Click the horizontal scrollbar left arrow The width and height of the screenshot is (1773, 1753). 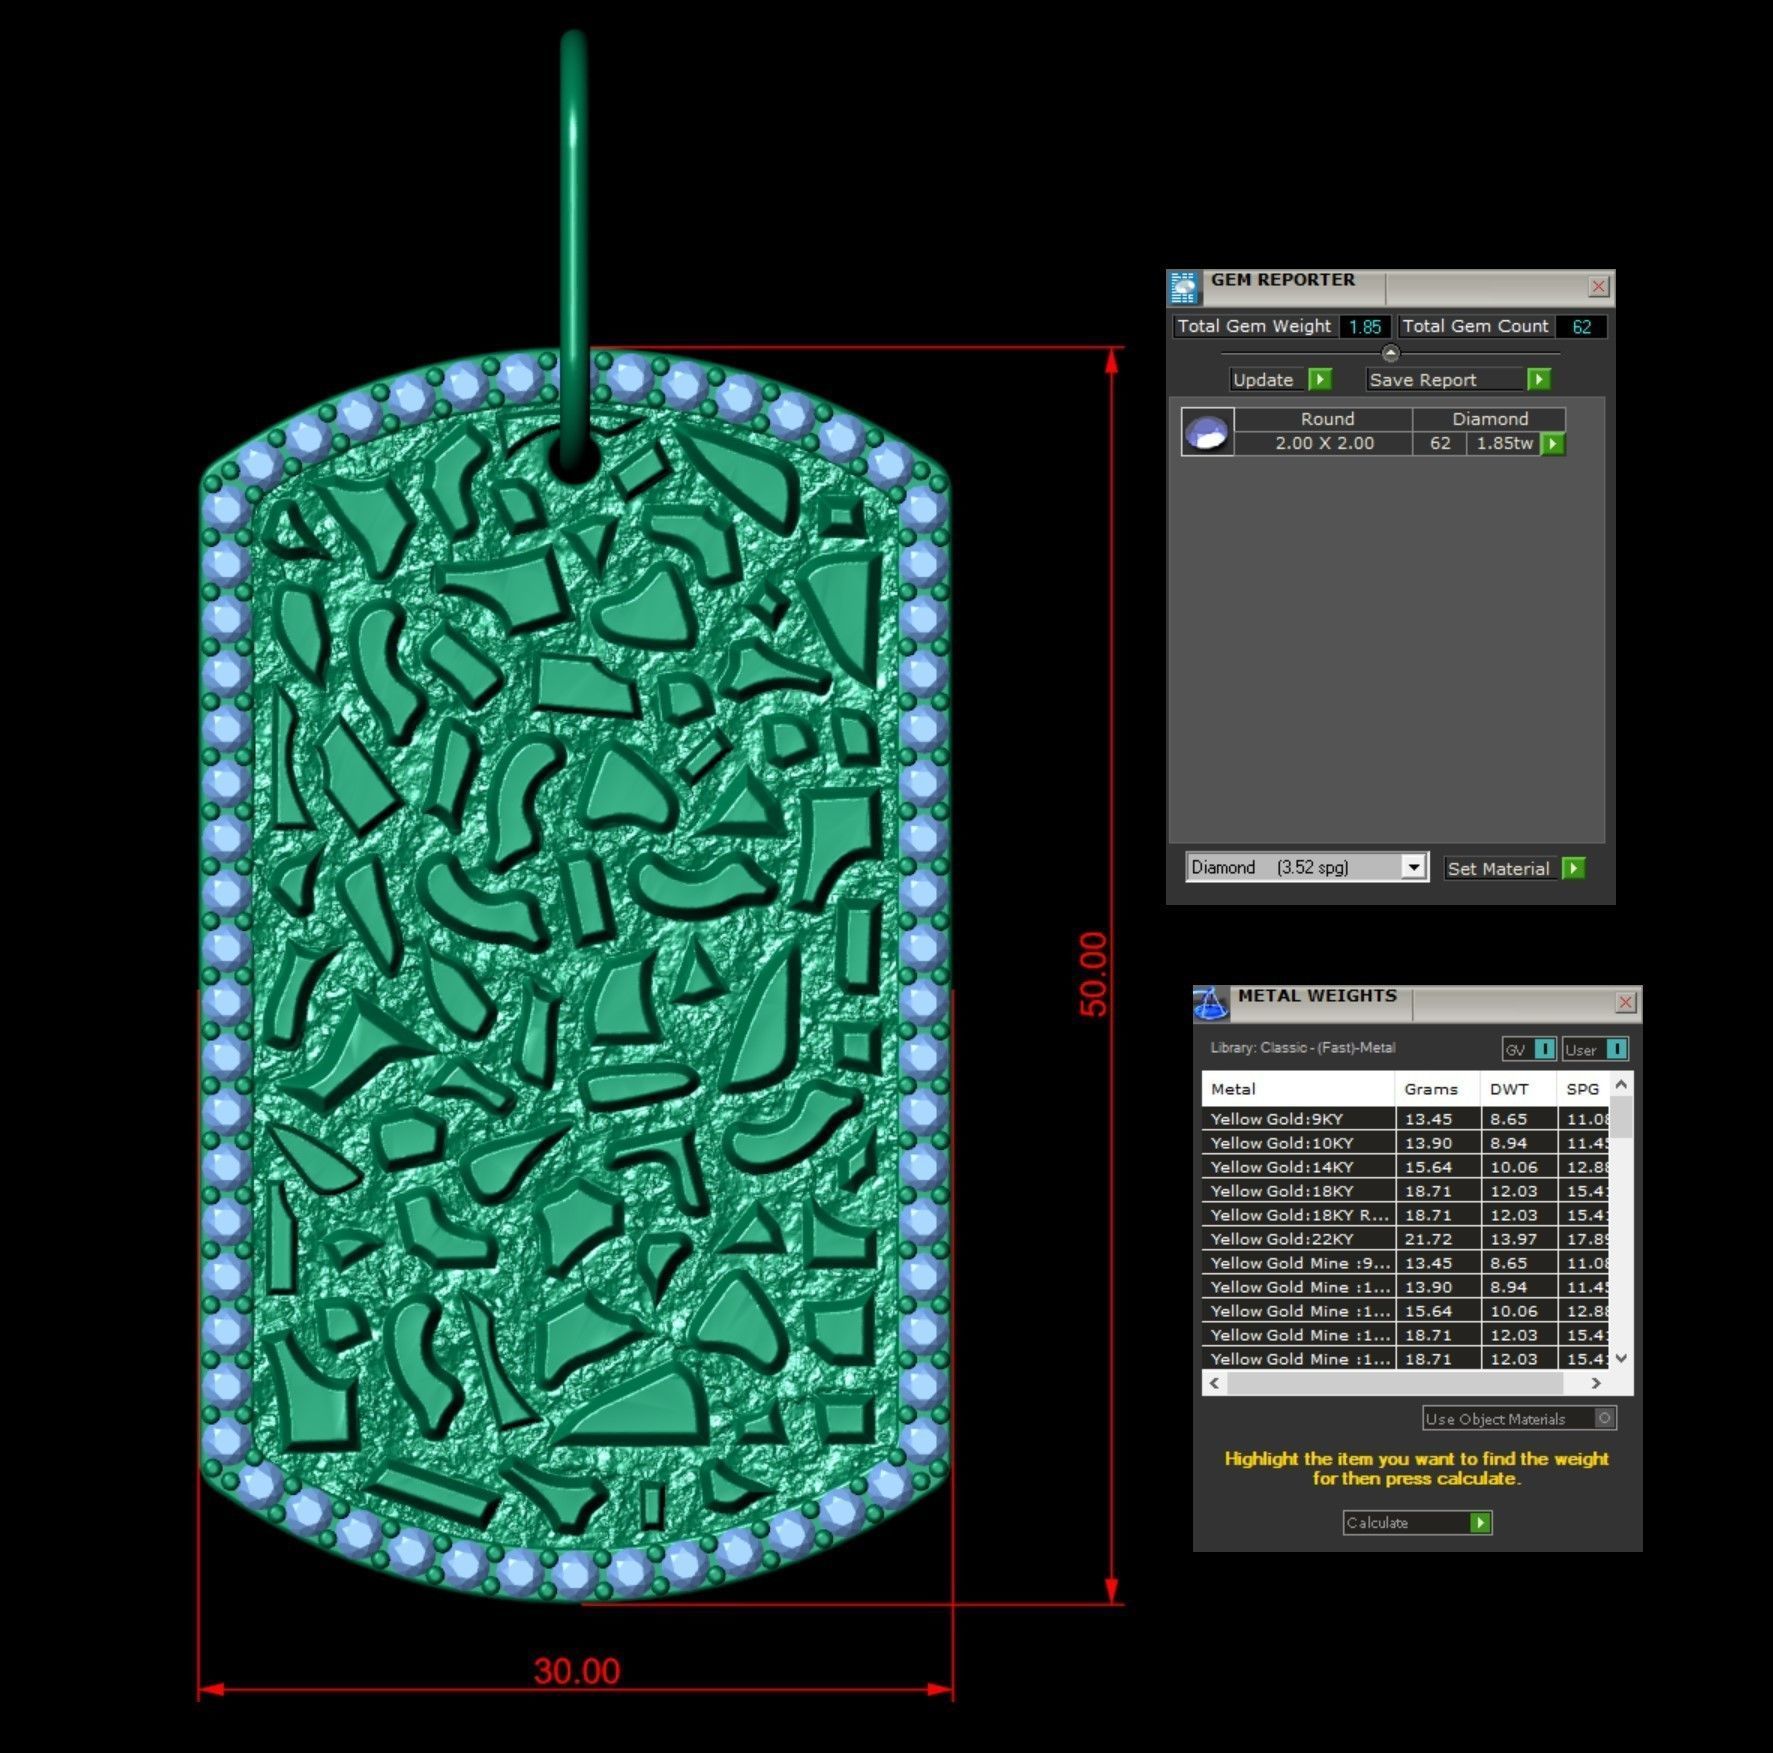(1215, 1383)
